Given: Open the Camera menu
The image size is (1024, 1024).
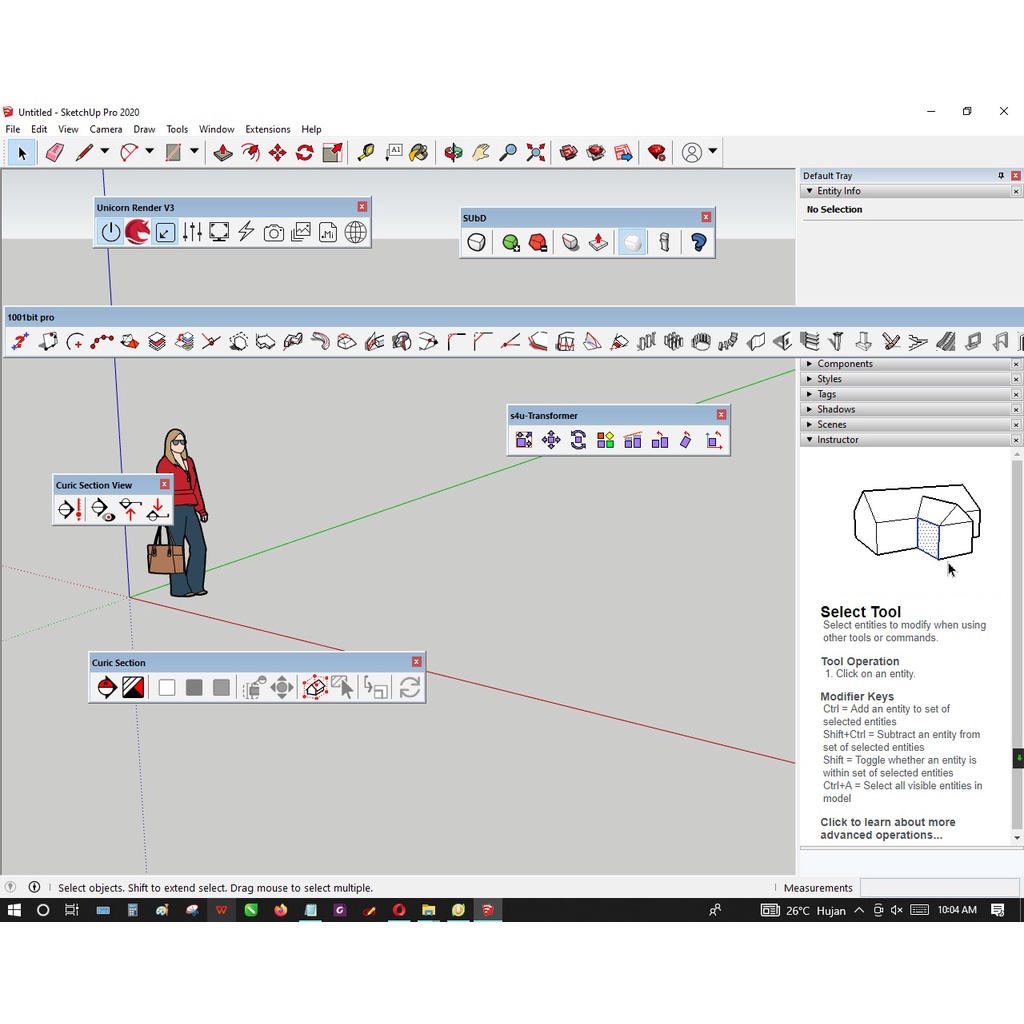Looking at the screenshot, I should (106, 129).
